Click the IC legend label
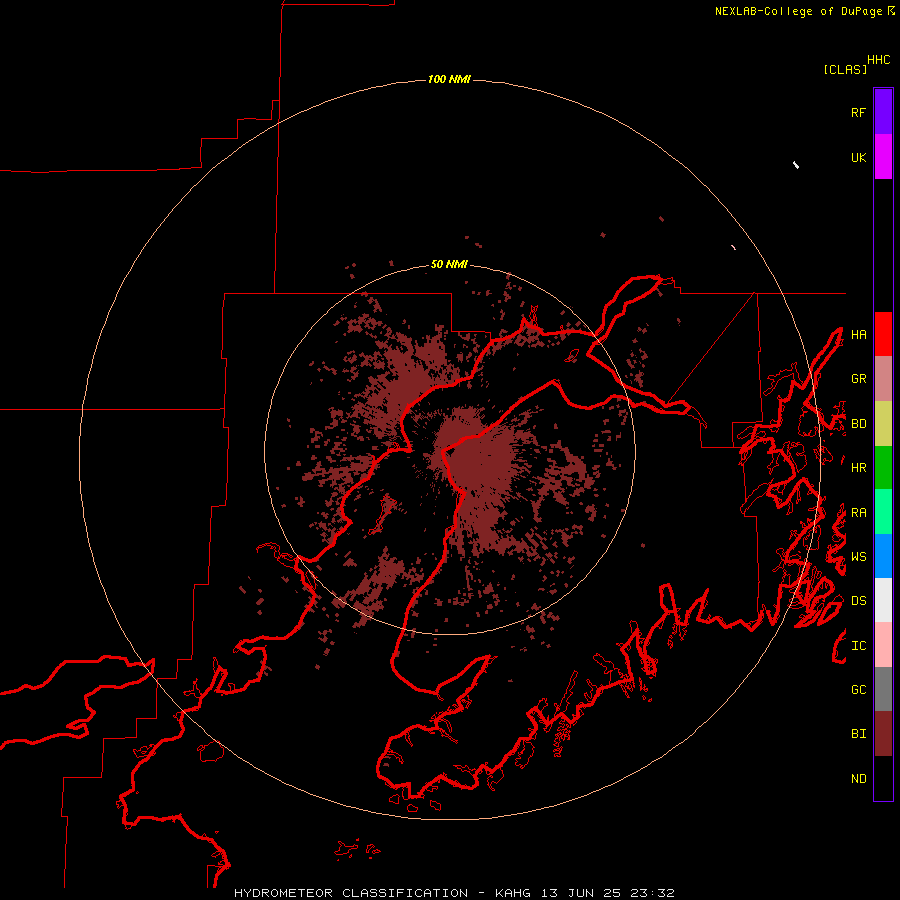 [x=858, y=646]
